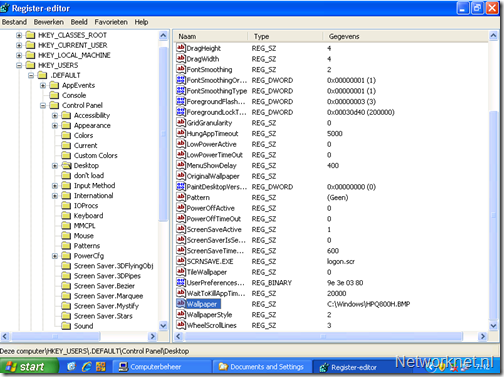Click the Pattern string value icon

click(180, 197)
